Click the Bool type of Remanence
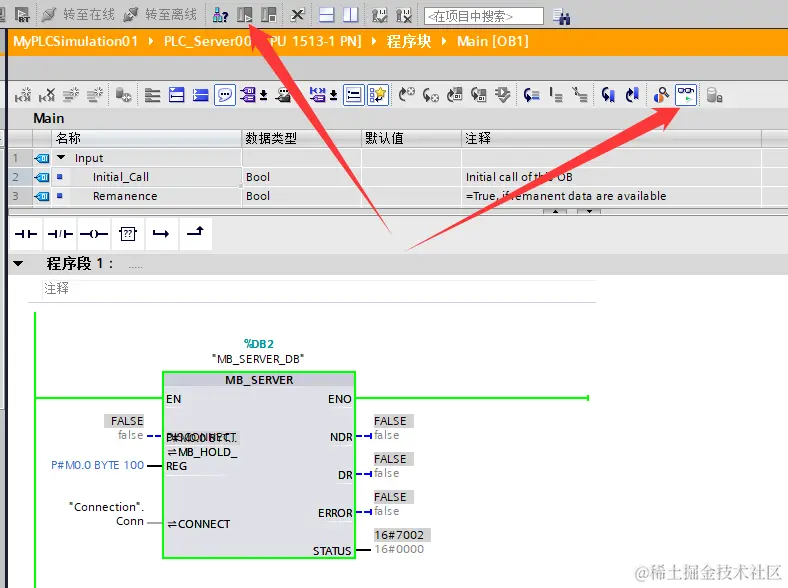788x588 pixels. [258, 196]
